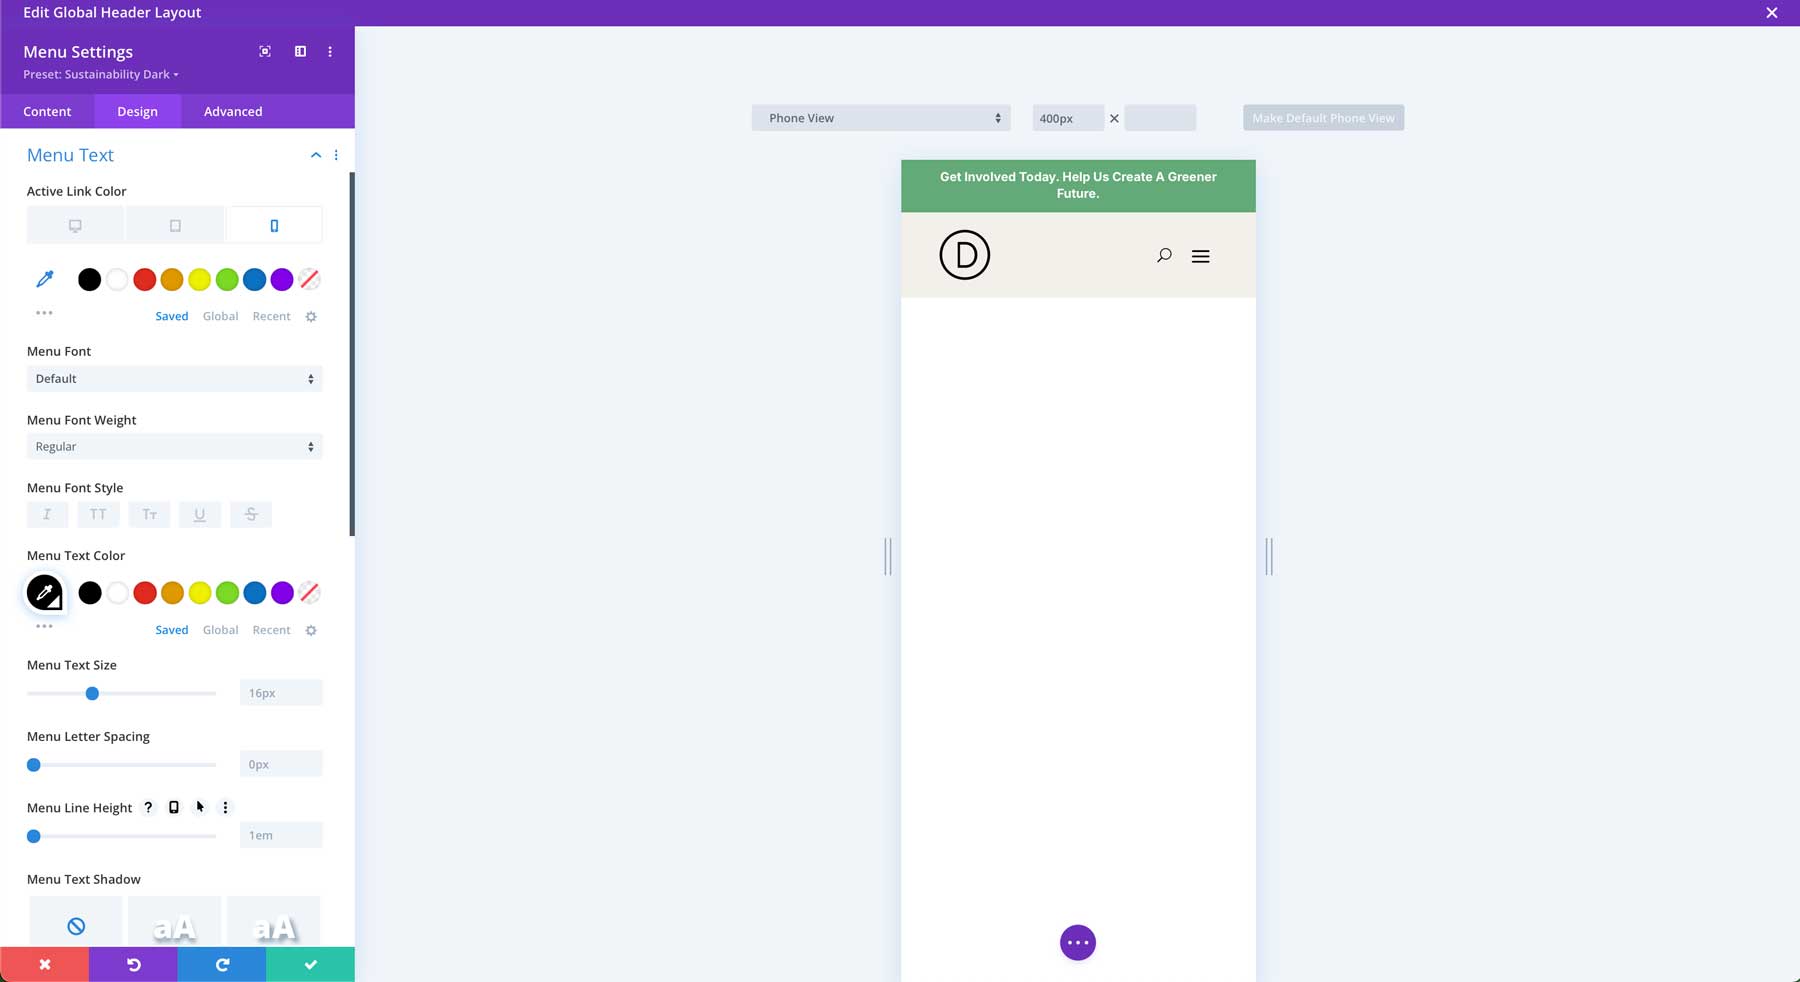The width and height of the screenshot is (1800, 982).
Task: Undo the last change
Action: click(133, 964)
